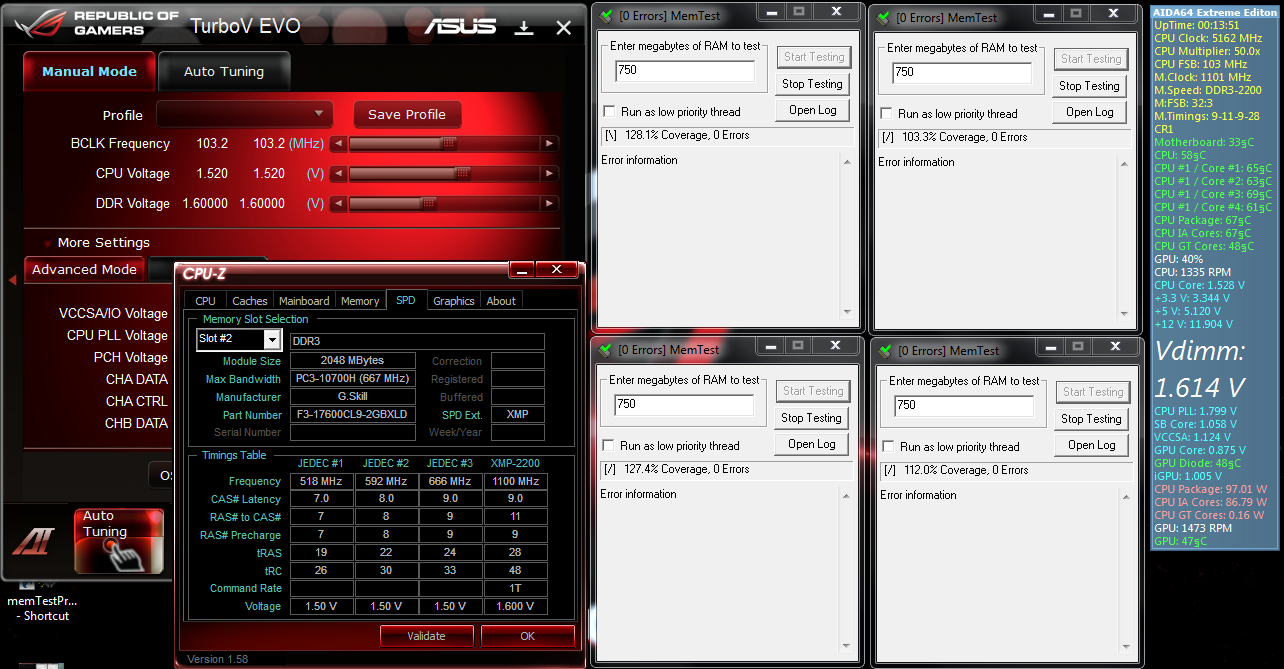Viewport: 1284px width, 669px height.
Task: Click the AI Suite logo icon
Action: pyautogui.click(x=32, y=541)
